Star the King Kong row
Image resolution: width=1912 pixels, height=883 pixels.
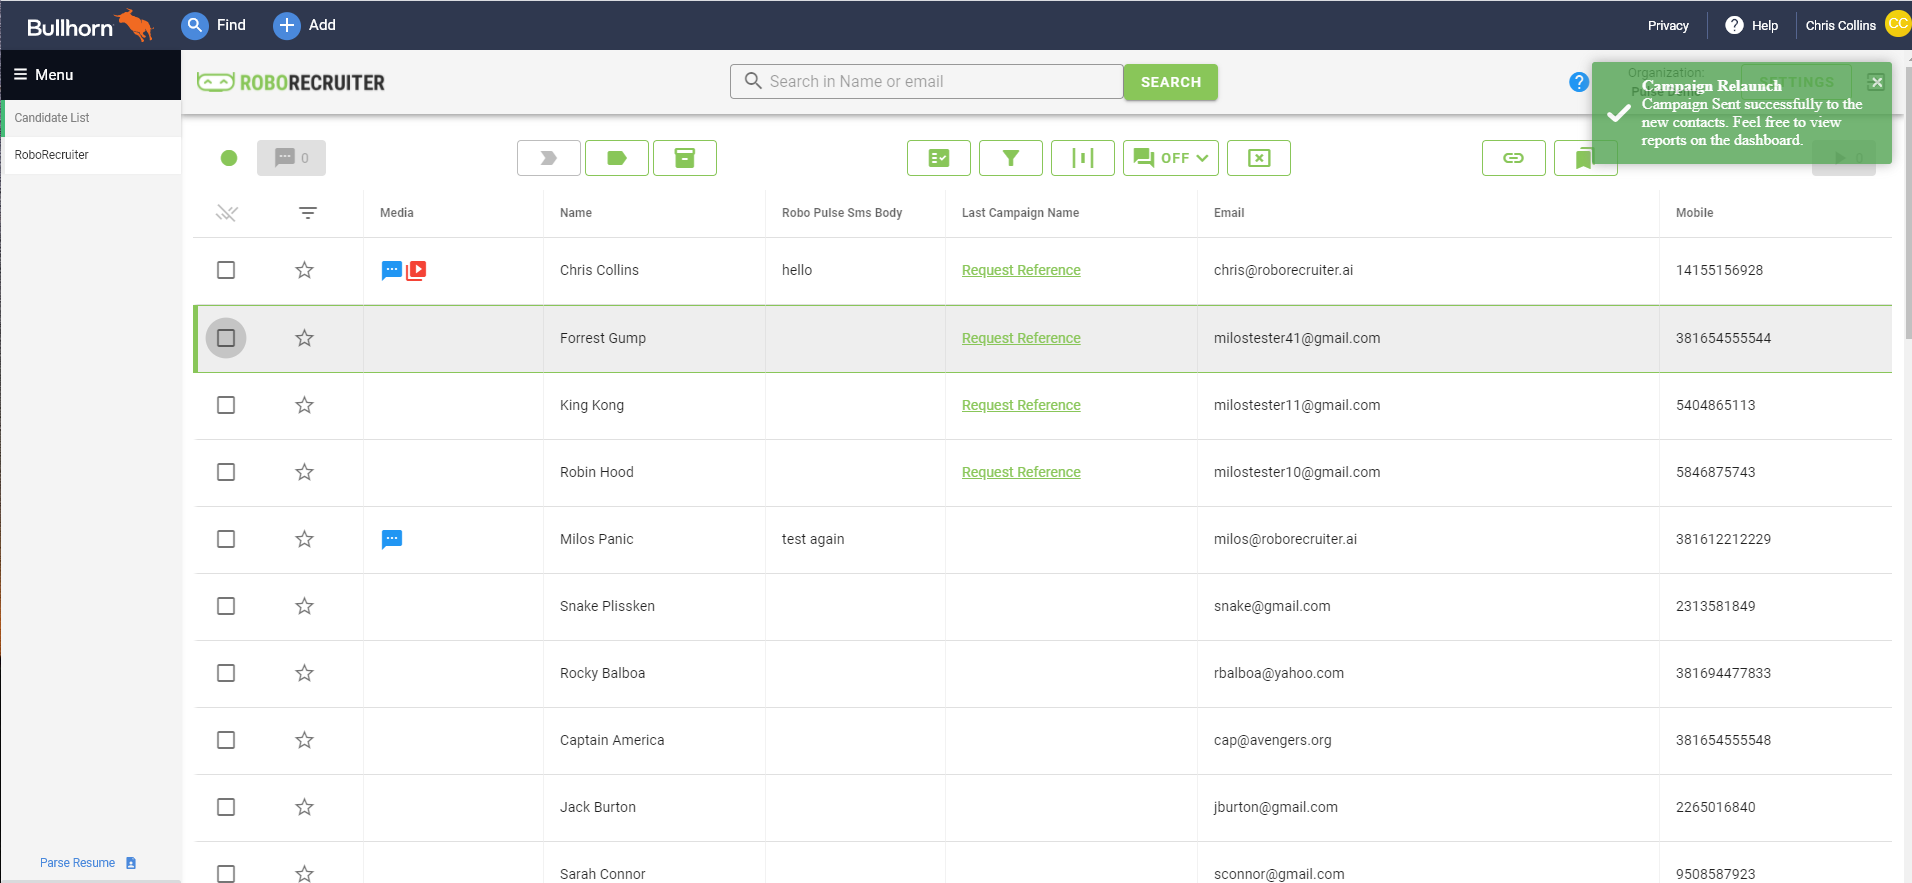coord(305,405)
